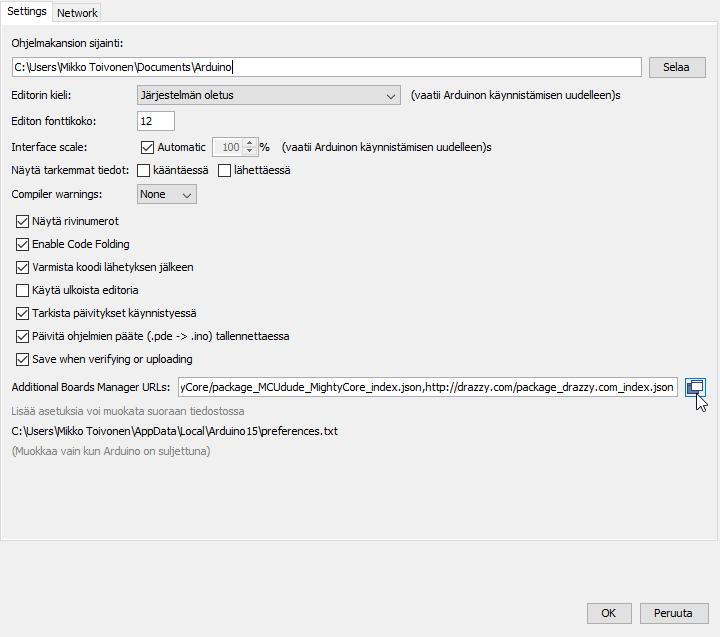Increase interface scale with up stepper arrow

(x=249, y=143)
